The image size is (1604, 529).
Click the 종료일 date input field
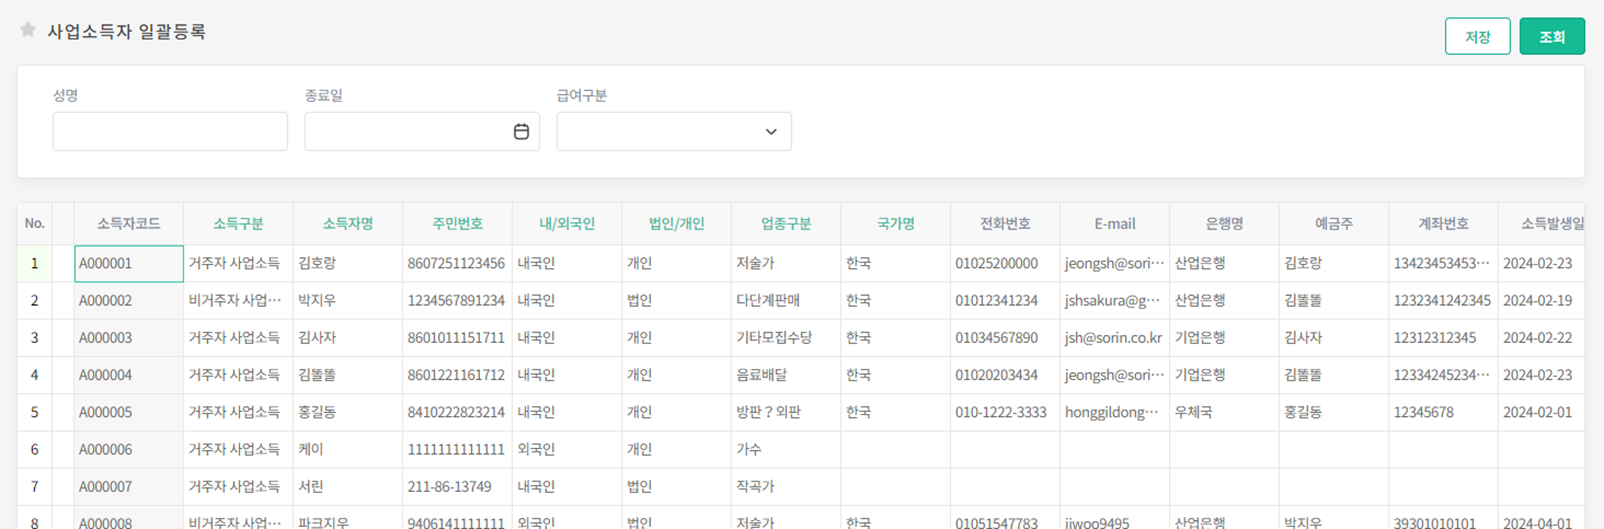pyautogui.click(x=407, y=132)
